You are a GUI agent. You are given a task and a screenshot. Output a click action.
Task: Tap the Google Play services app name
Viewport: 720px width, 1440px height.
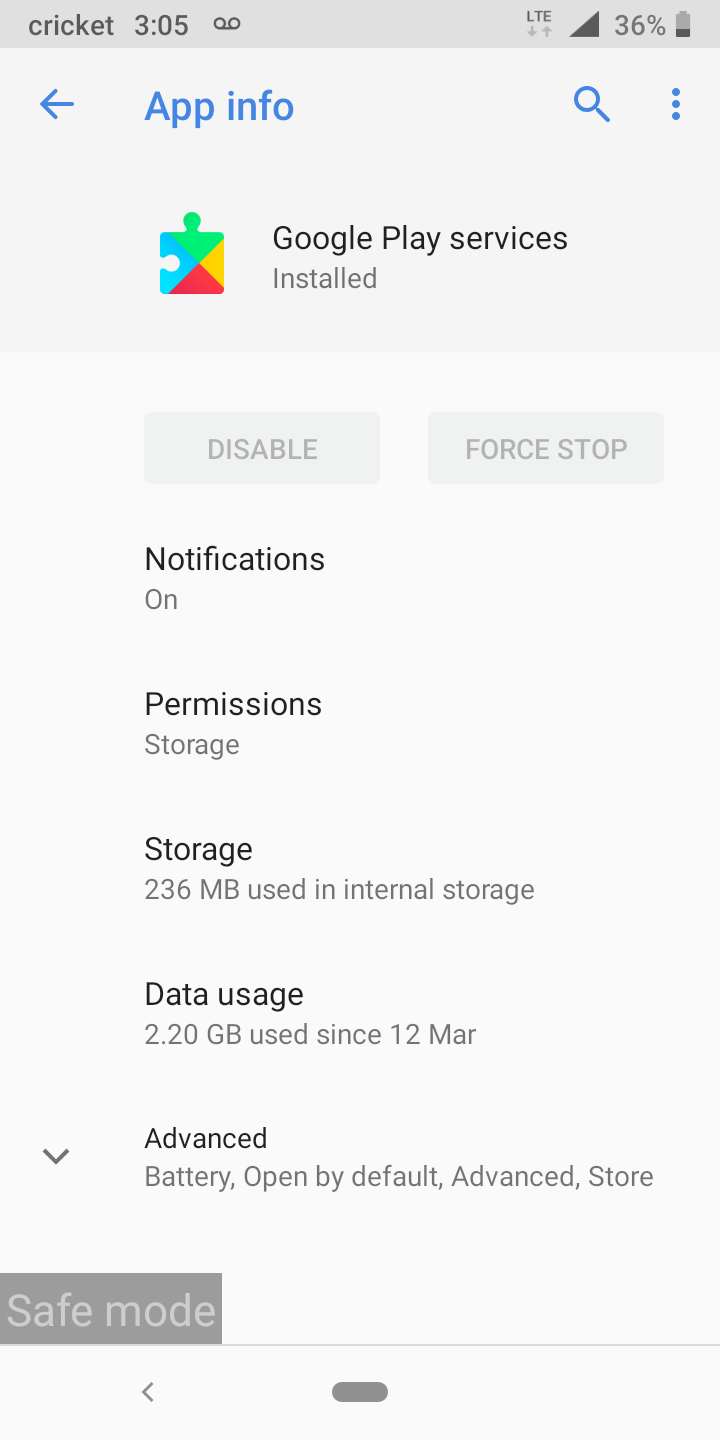[420, 238]
